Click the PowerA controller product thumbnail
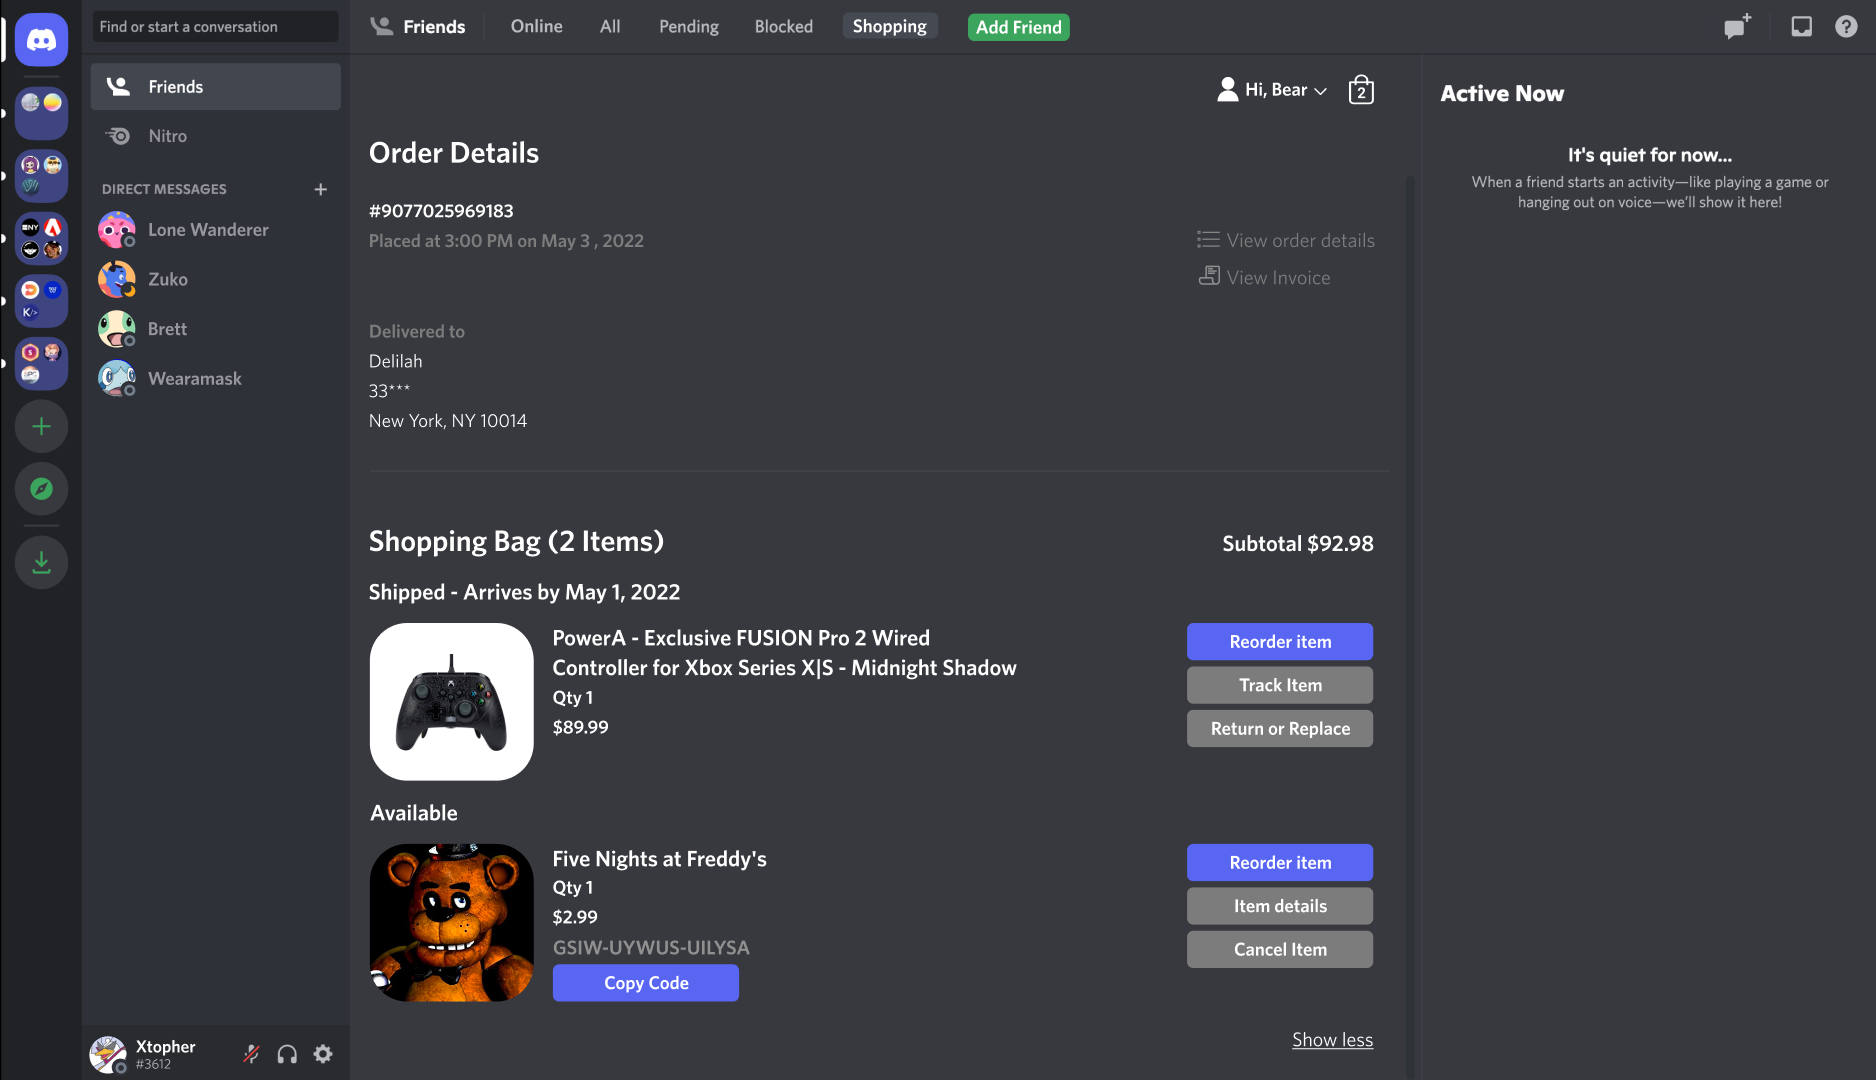The image size is (1876, 1080). 452,702
